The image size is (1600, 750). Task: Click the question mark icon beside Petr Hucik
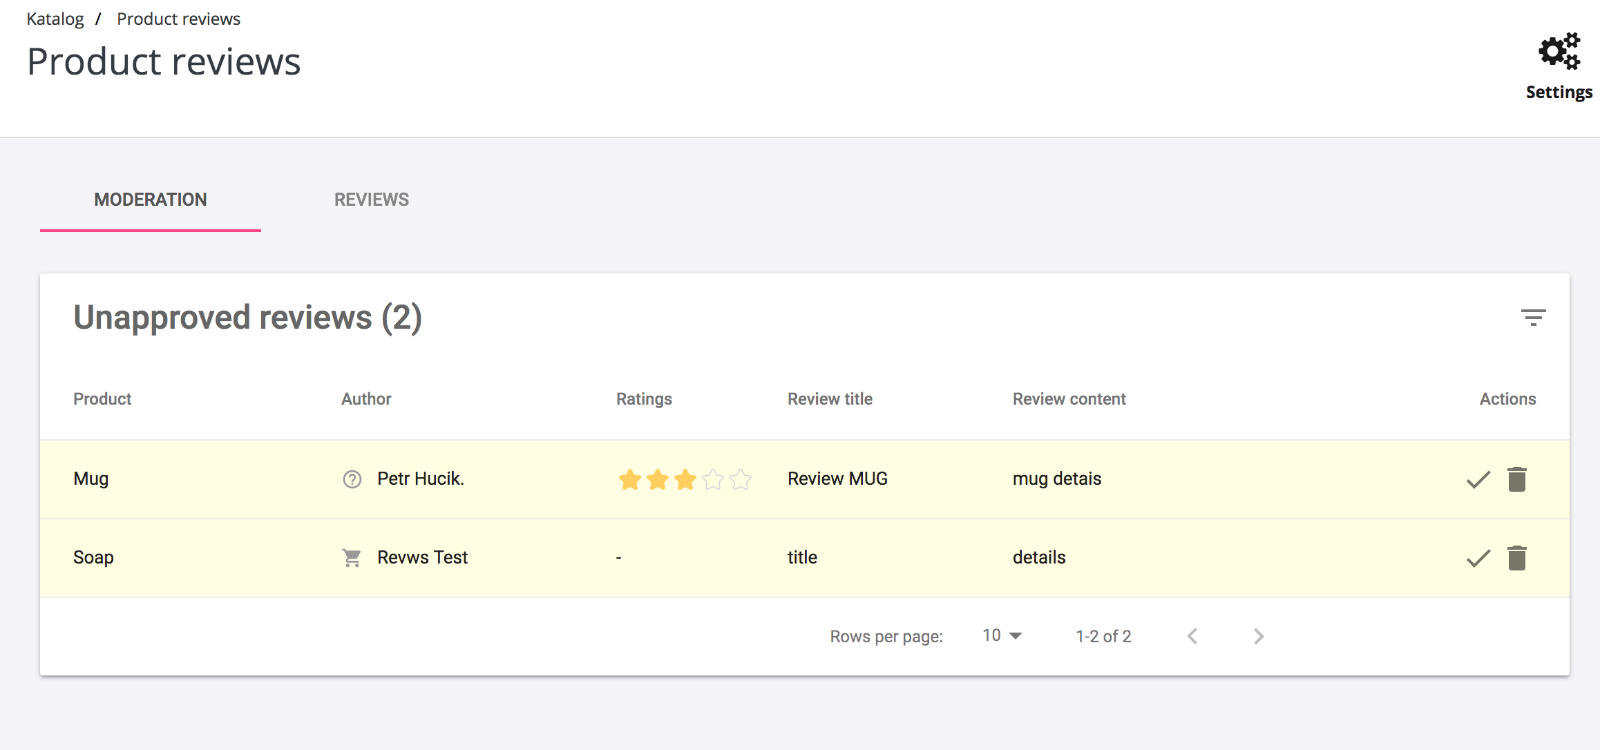(352, 479)
